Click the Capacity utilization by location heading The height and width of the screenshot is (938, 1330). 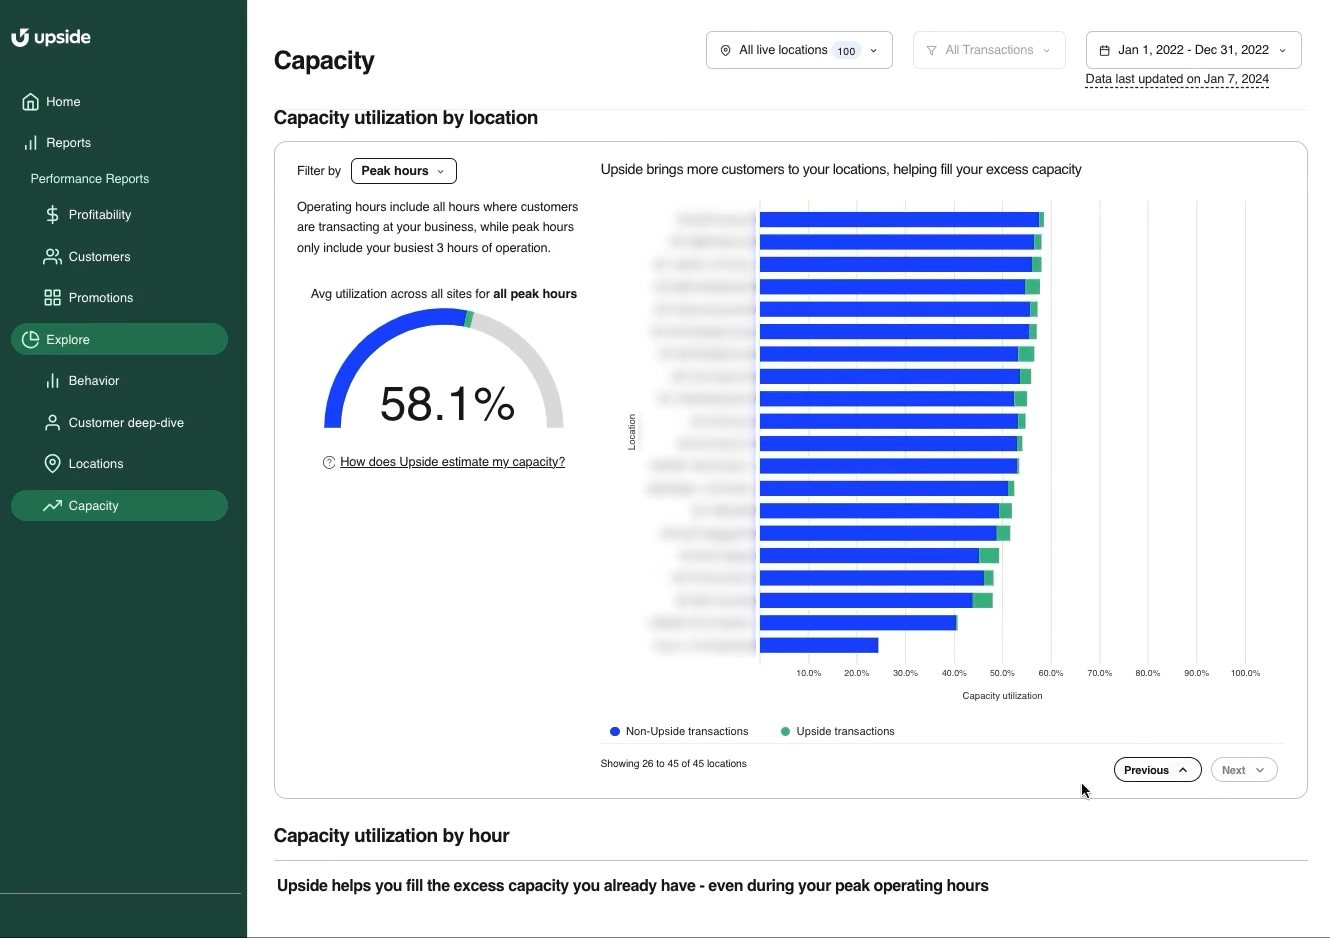[x=406, y=118]
